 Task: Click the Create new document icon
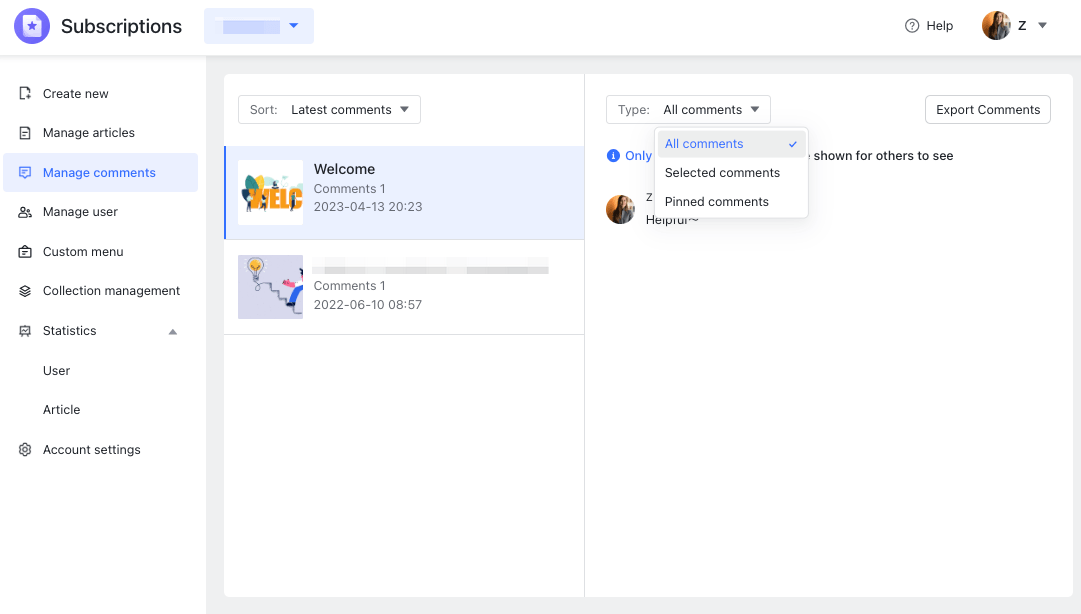(25, 93)
